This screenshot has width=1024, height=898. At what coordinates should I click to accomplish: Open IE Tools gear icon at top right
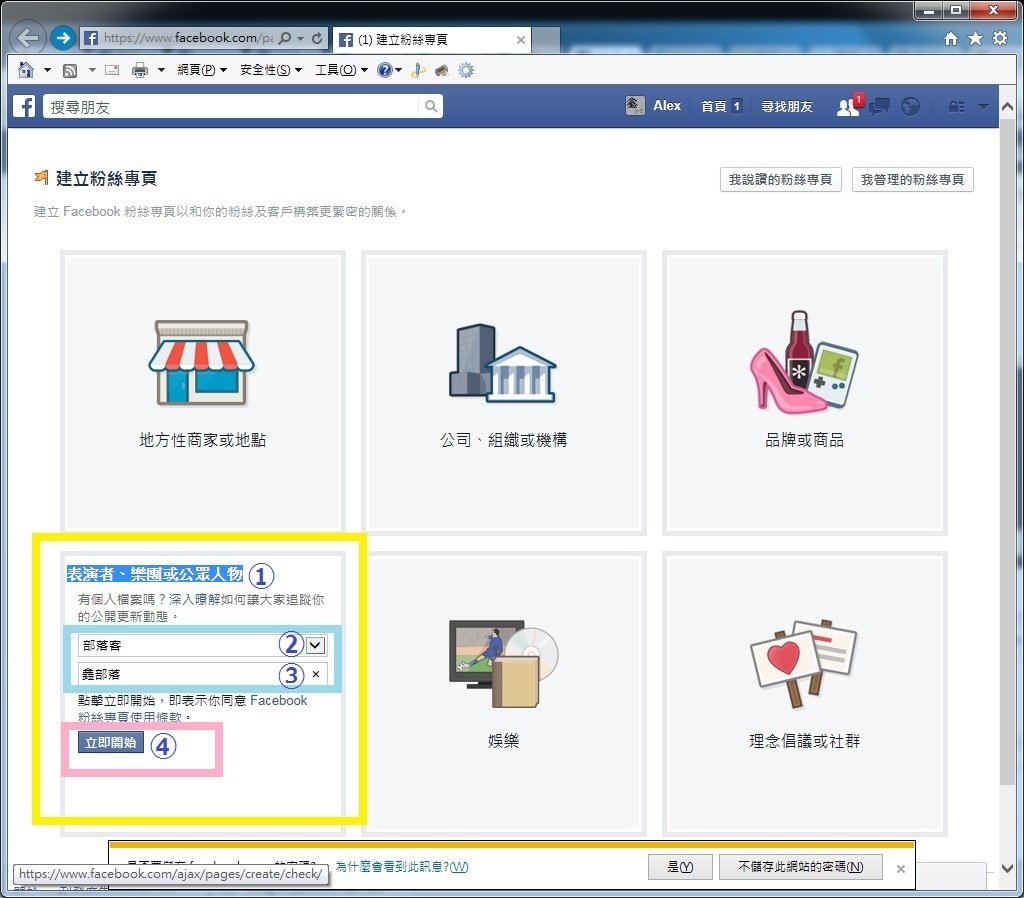coord(1000,39)
